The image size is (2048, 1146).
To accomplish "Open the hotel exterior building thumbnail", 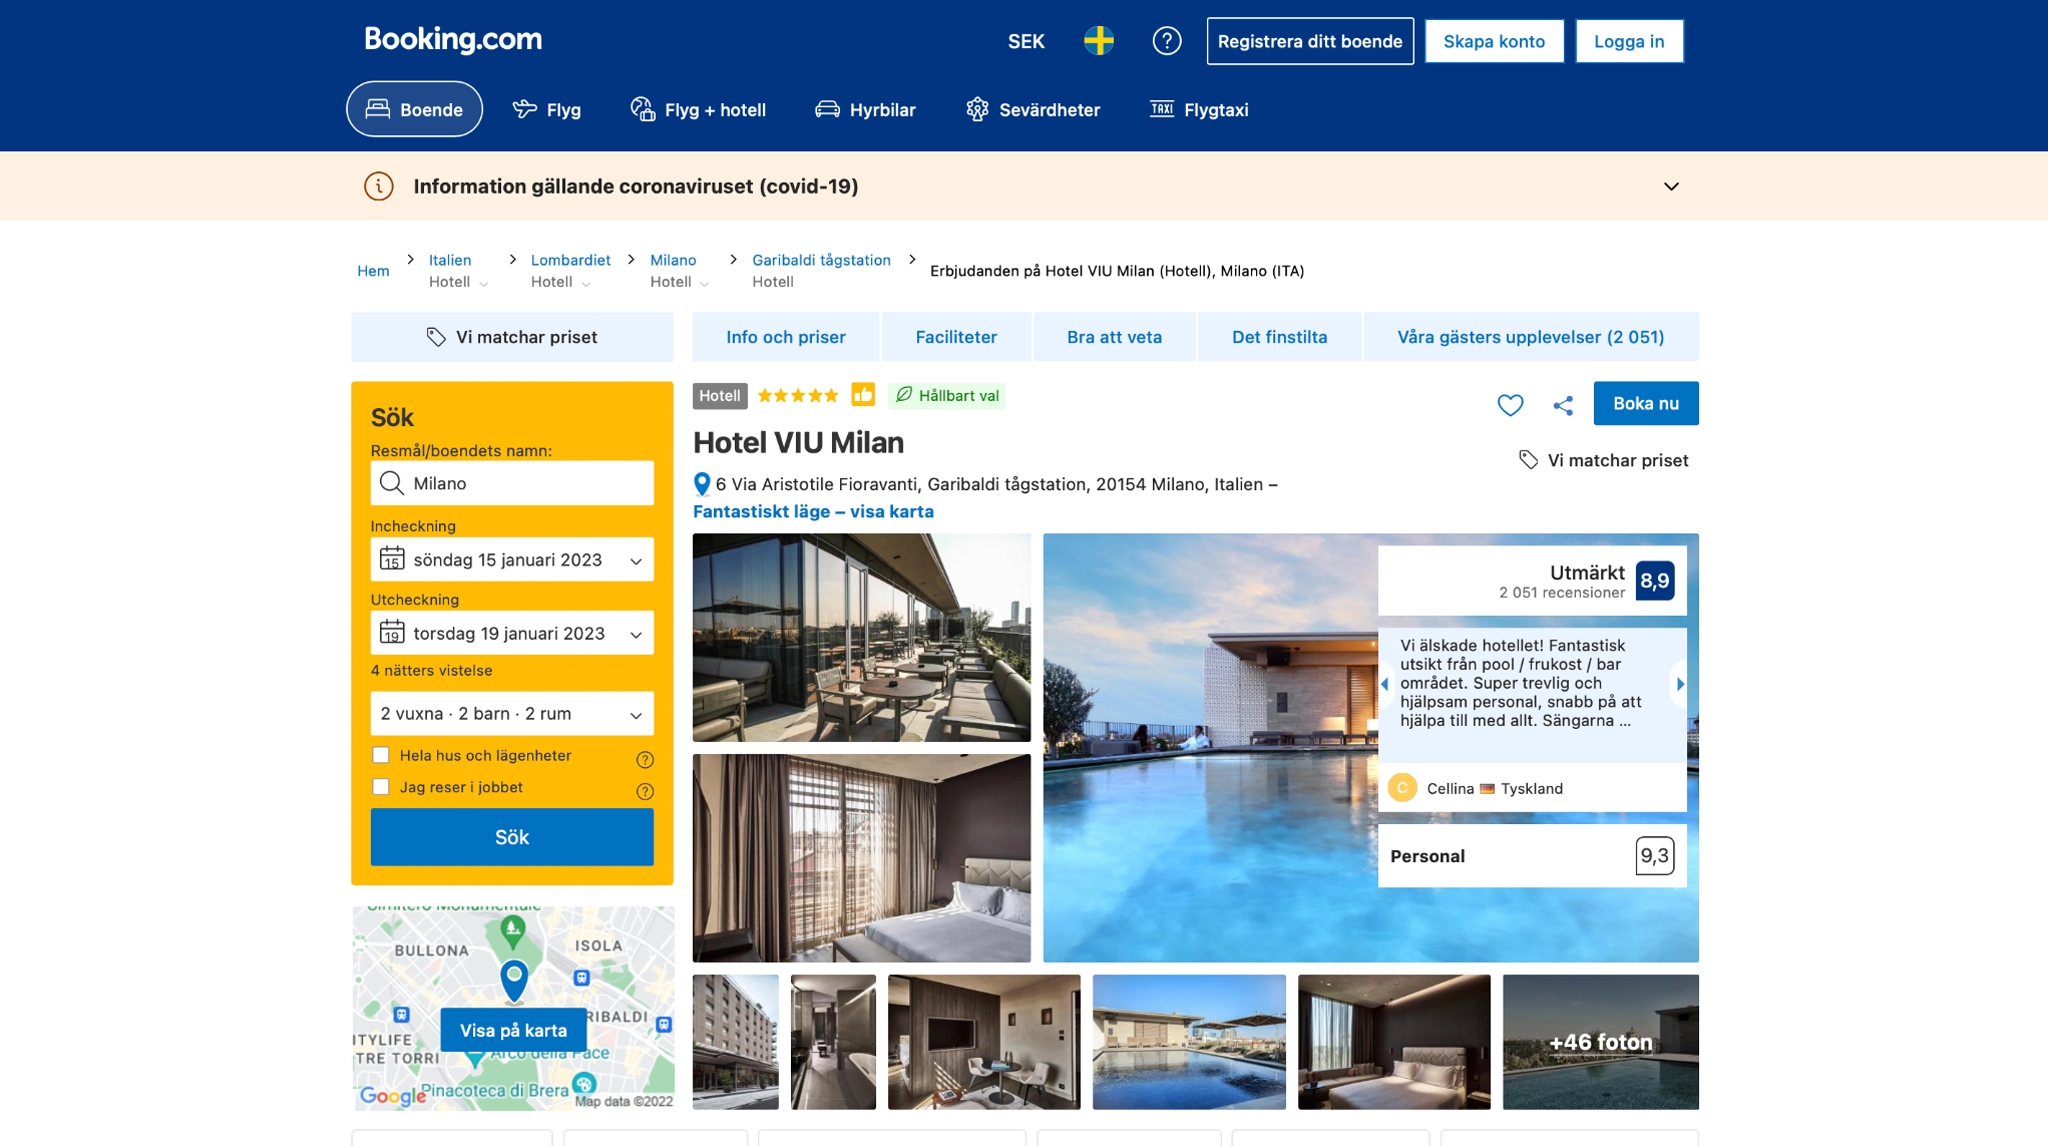I will [x=735, y=1042].
